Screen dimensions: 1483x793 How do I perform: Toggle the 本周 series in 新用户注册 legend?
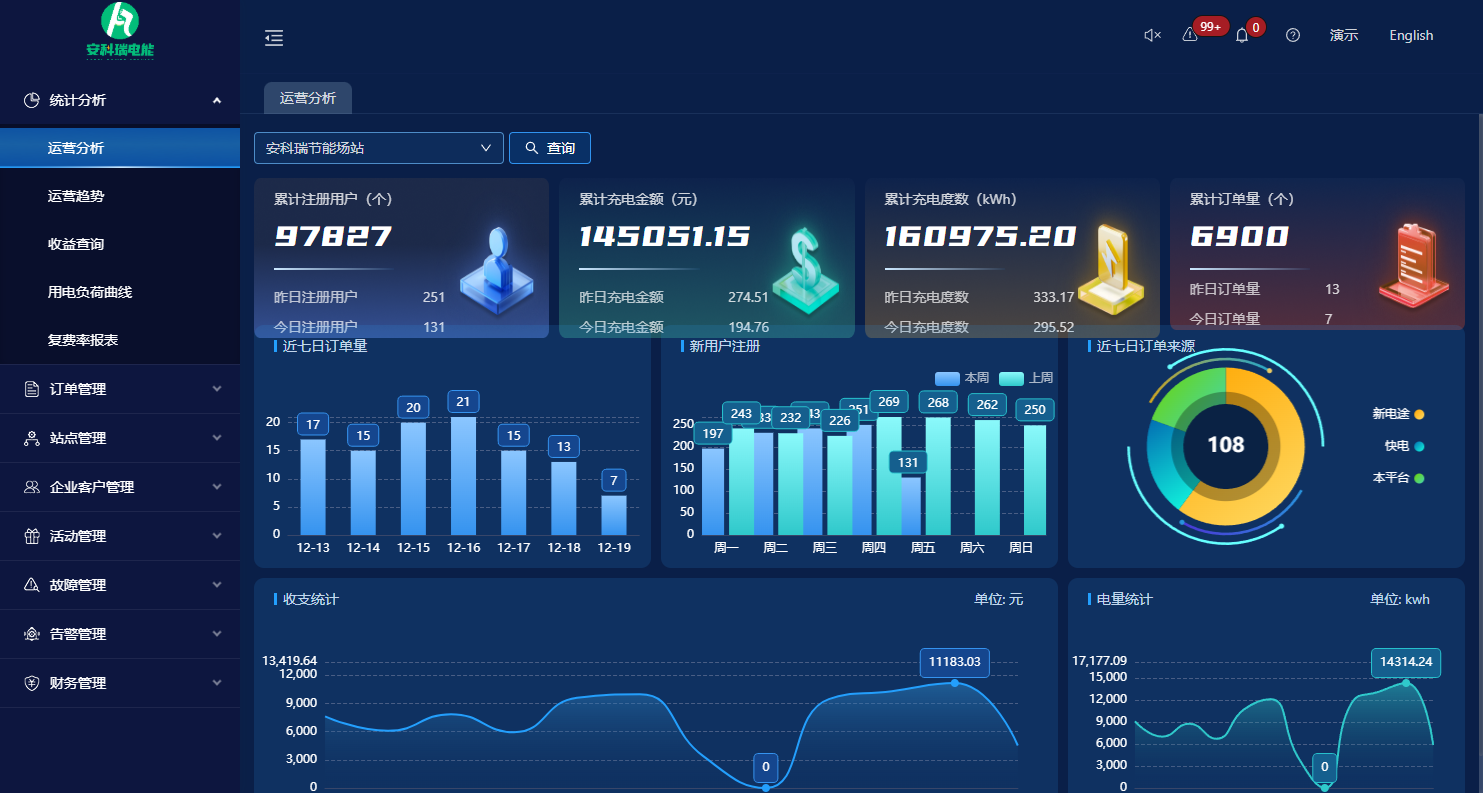coord(962,378)
